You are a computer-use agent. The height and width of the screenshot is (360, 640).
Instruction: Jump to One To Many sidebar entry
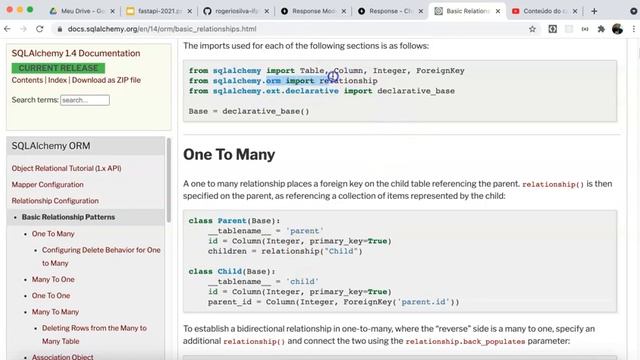pos(53,234)
